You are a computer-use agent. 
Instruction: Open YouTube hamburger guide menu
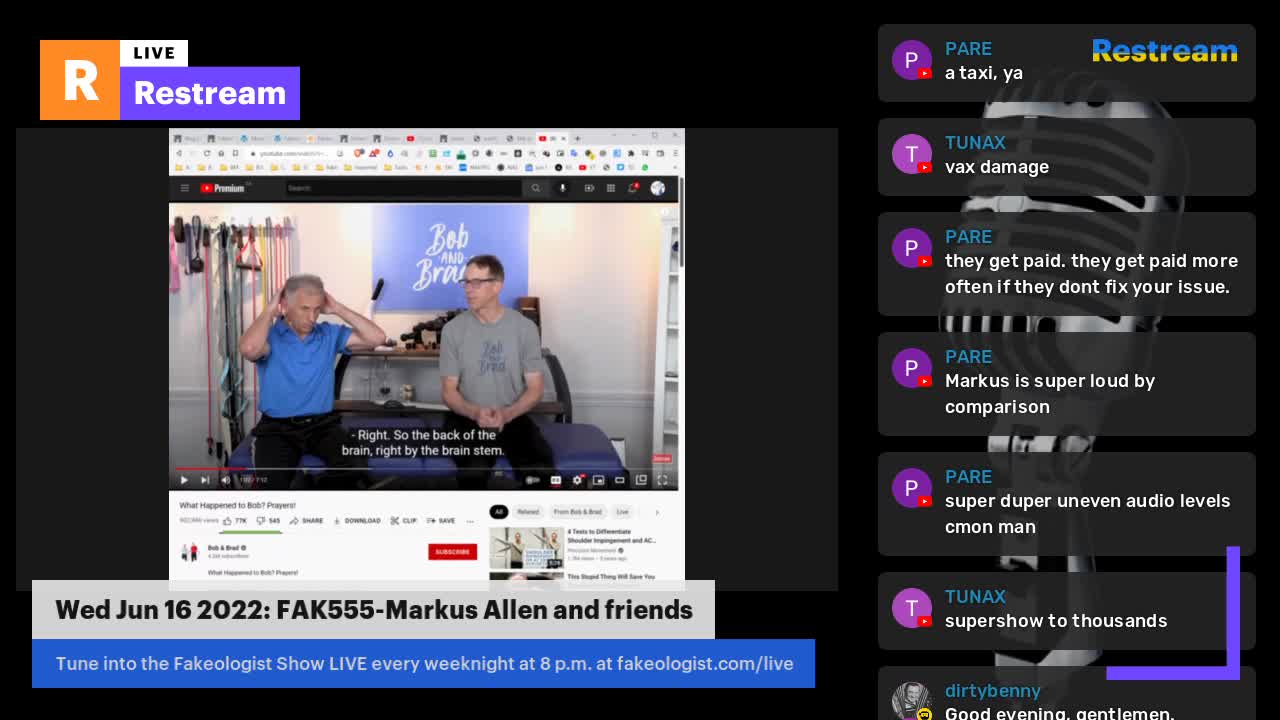[x=184, y=188]
